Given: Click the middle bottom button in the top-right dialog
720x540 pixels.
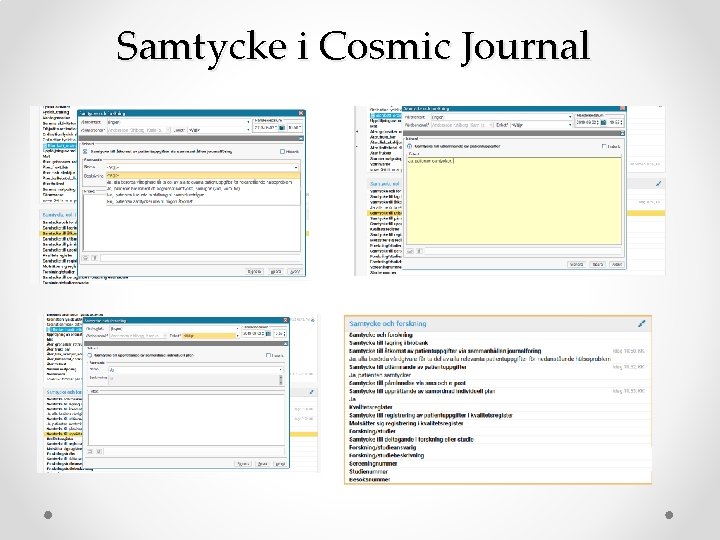Looking at the screenshot, I should click(x=597, y=264).
